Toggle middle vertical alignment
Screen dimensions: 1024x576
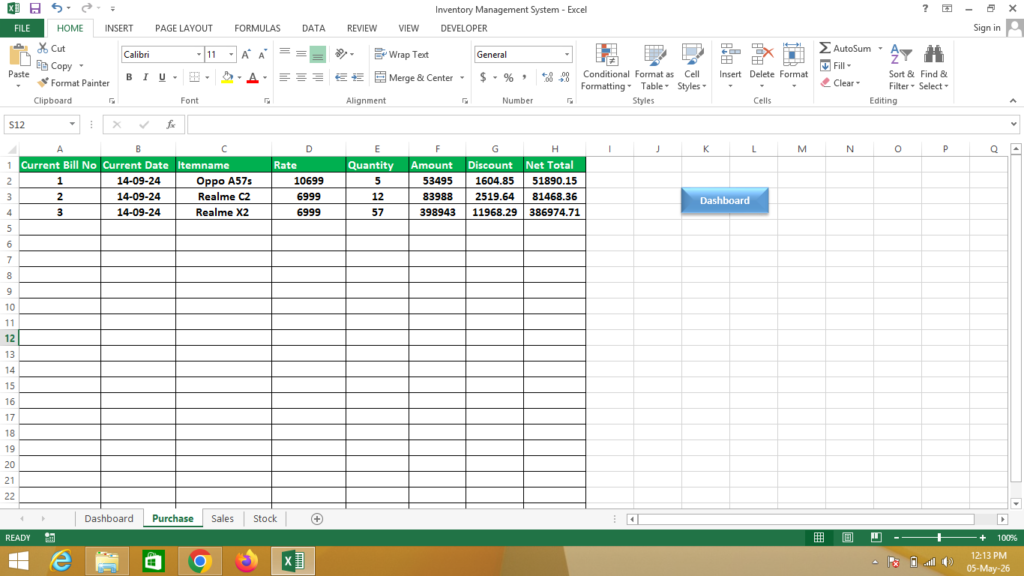coord(301,54)
